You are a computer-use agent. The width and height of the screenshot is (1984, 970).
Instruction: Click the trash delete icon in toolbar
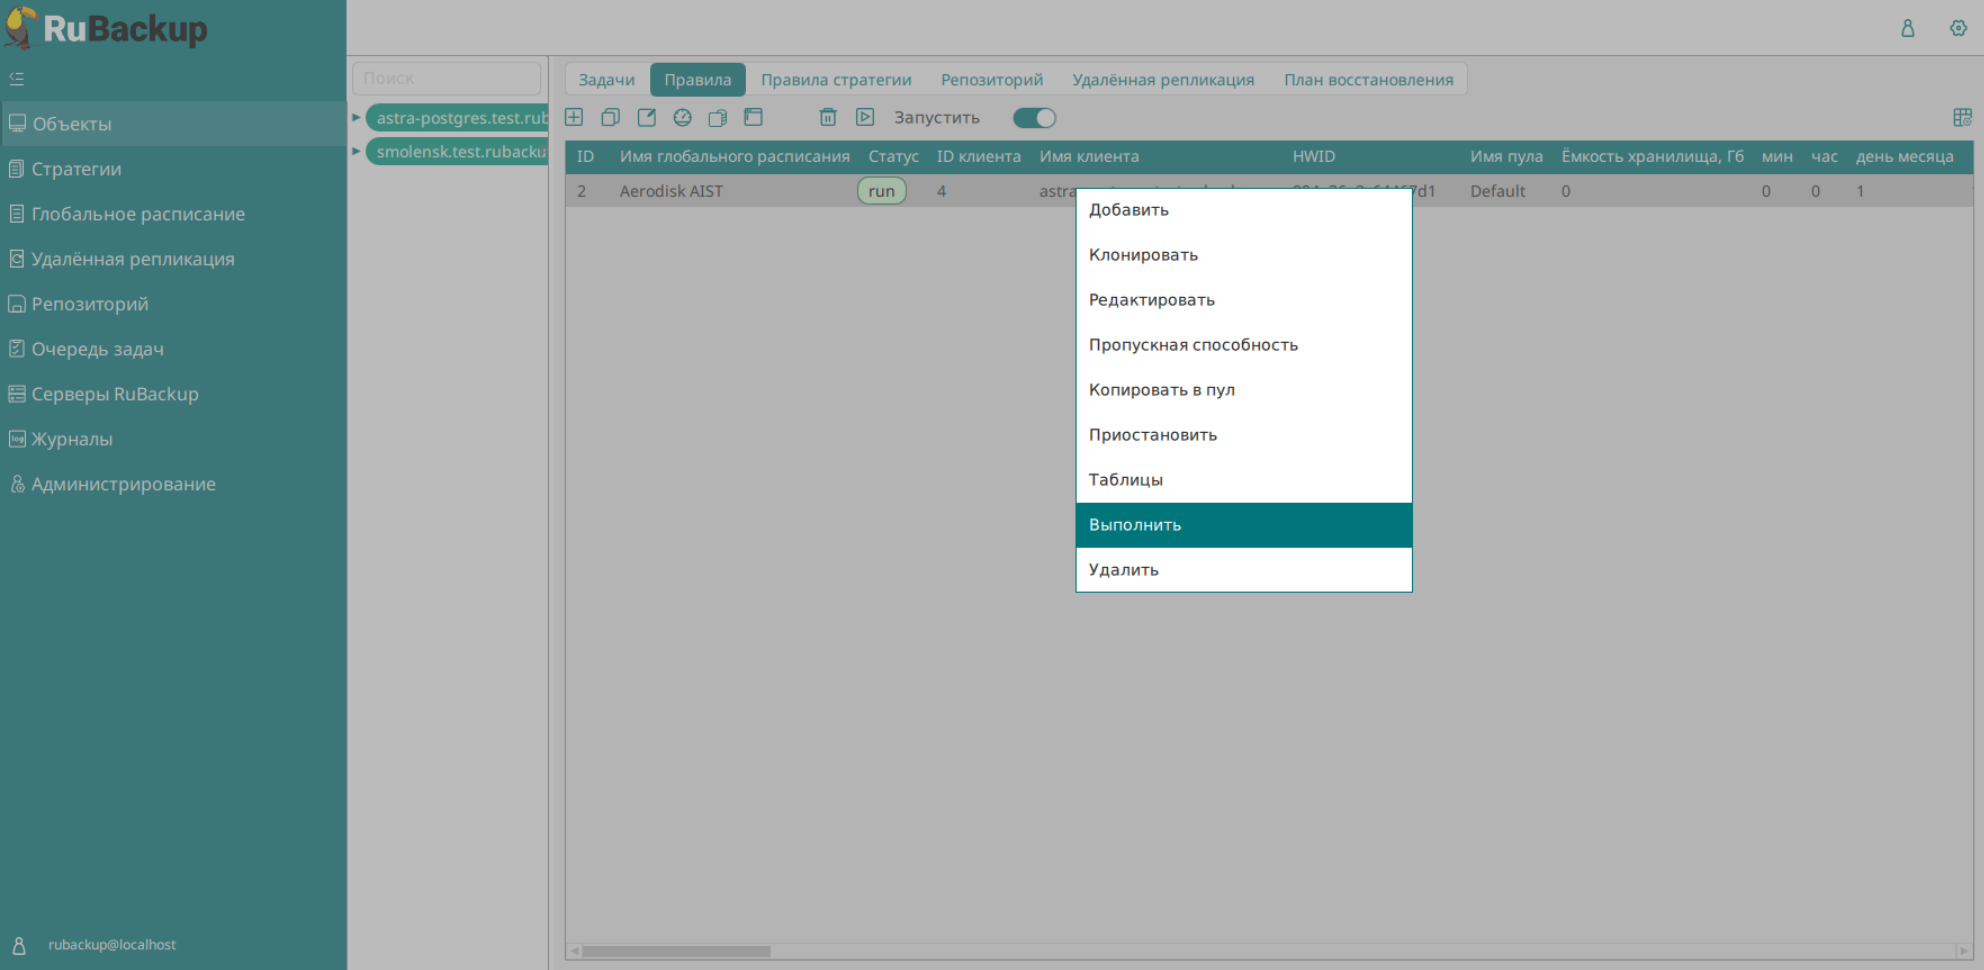click(828, 118)
